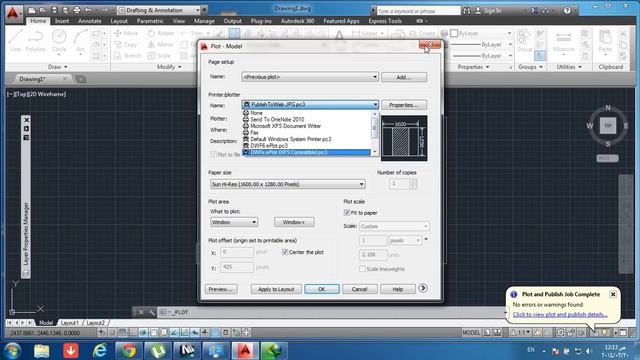640x360 pixels.
Task: Click the Preview... button
Action: click(221, 289)
